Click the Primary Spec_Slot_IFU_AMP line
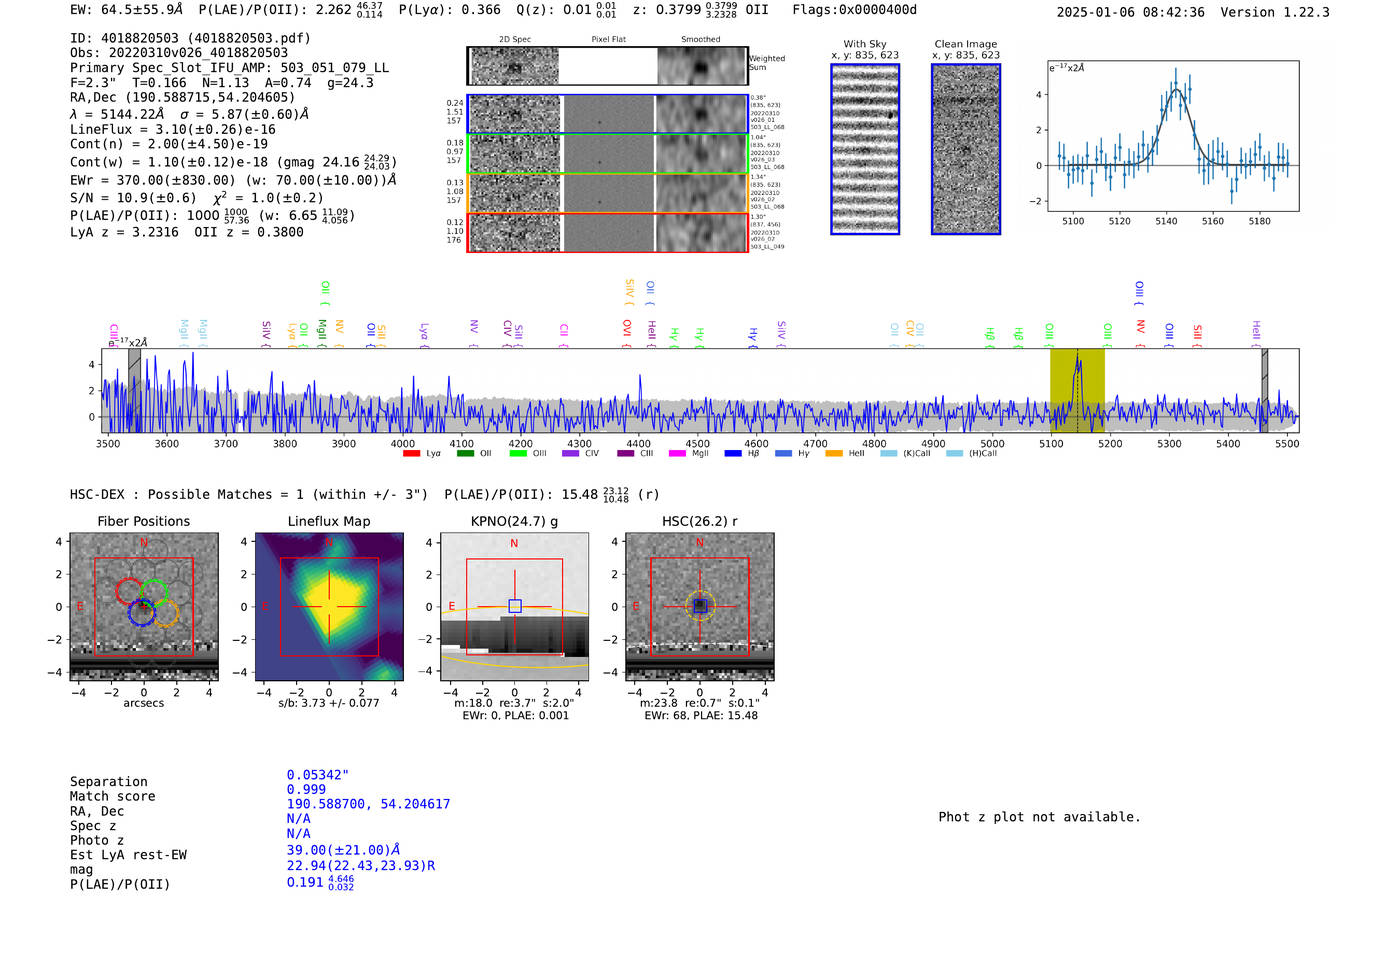Screen dimensions: 1400x953 [x=229, y=68]
